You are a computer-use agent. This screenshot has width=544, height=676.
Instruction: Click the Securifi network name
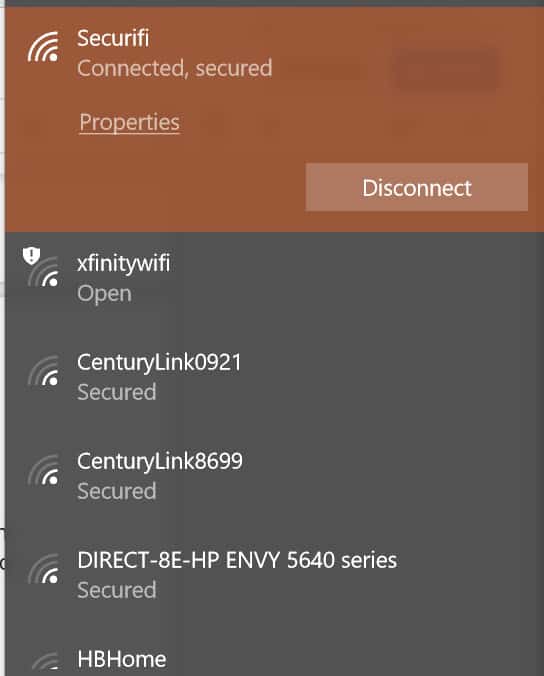[x=113, y=38]
